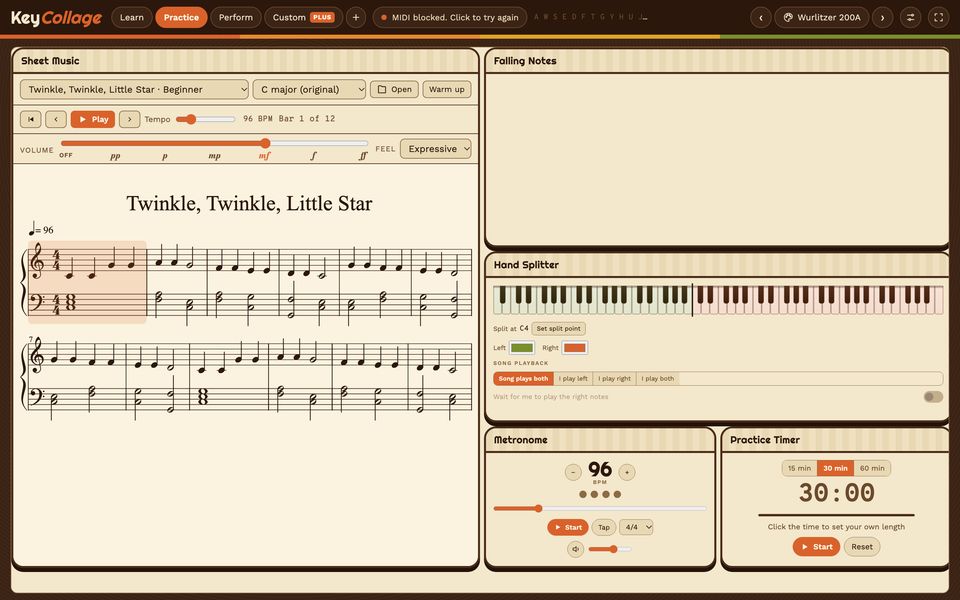Mute the metronome speaker icon
960x600 pixels.
coord(576,549)
